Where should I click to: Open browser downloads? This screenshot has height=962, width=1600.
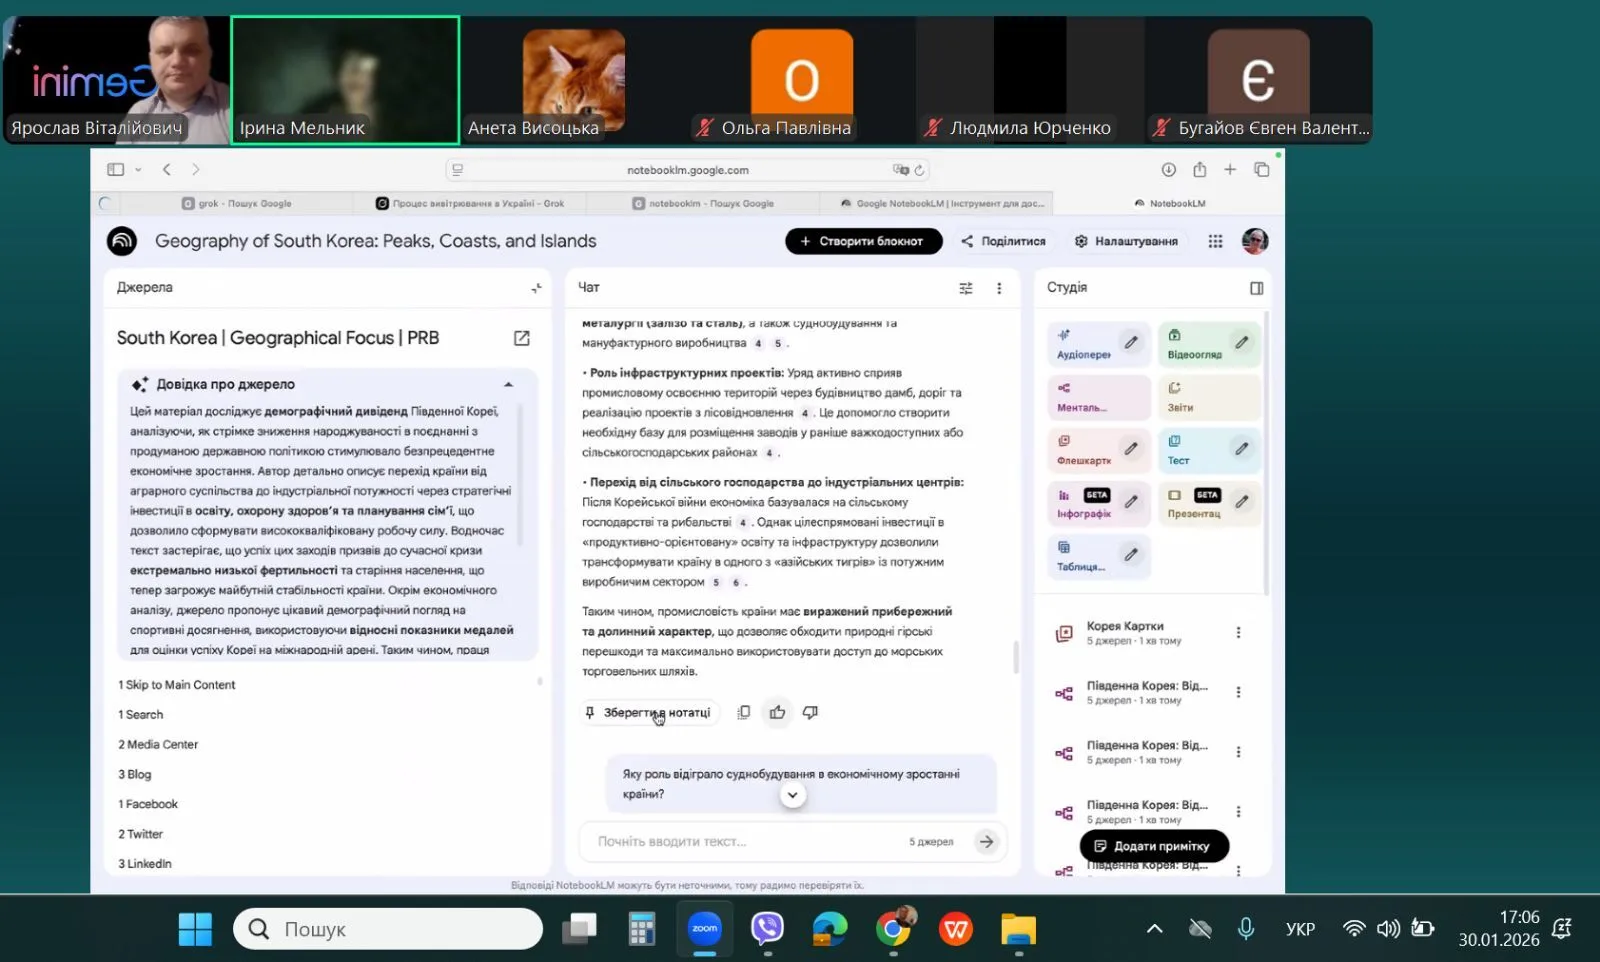[x=1168, y=170]
